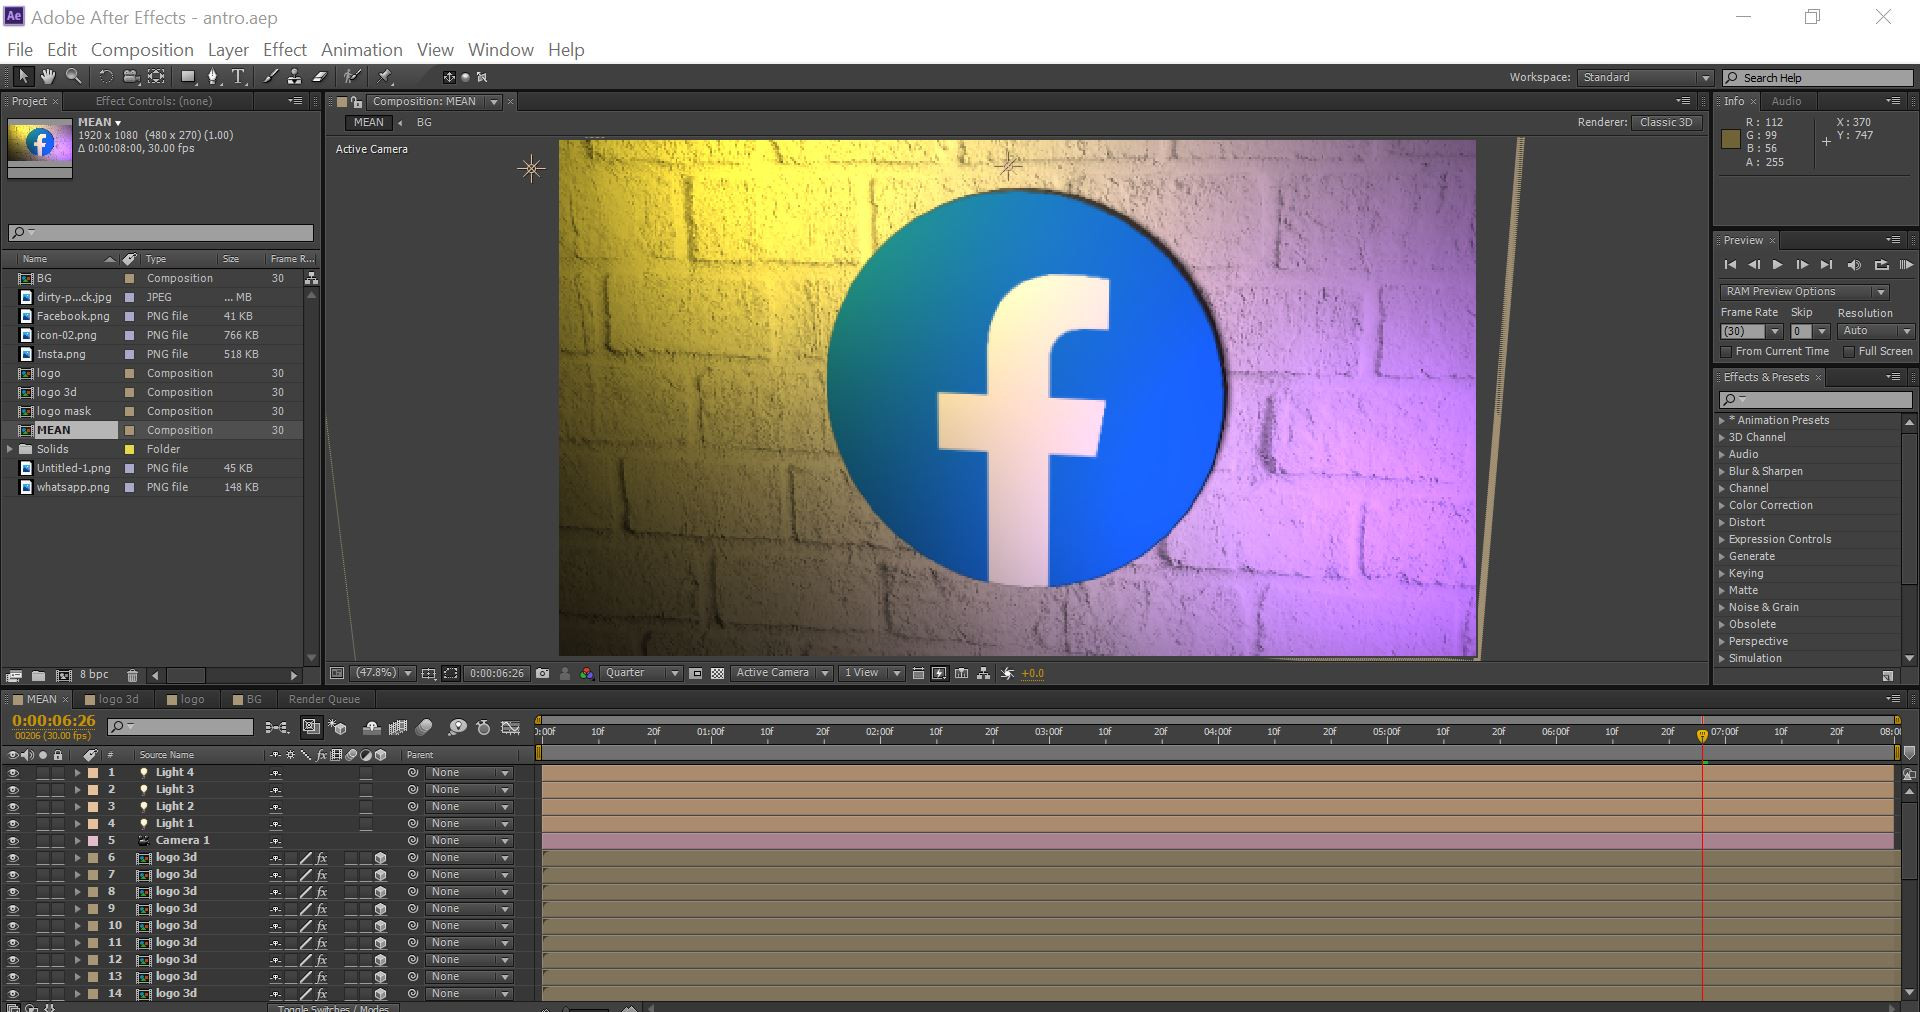Delete selected project item with trash icon
The image size is (1920, 1012).
[x=132, y=676]
